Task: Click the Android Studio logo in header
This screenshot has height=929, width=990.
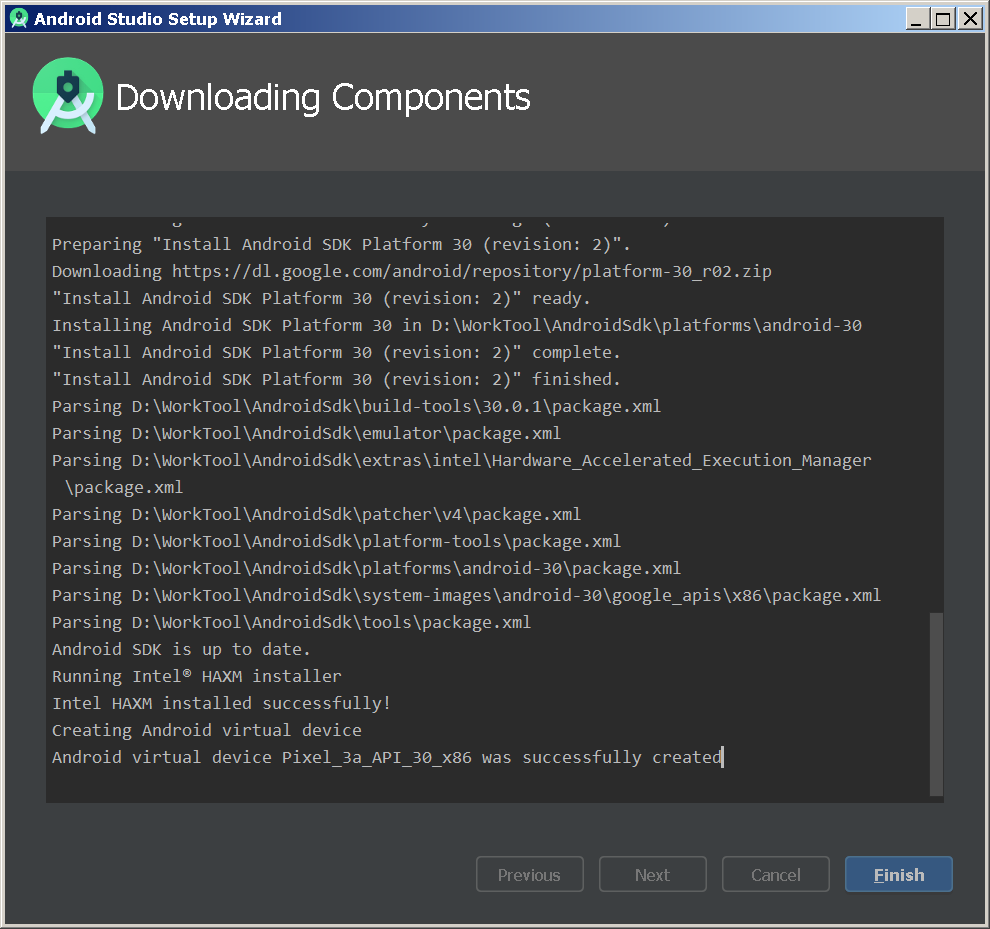Action: tap(68, 95)
